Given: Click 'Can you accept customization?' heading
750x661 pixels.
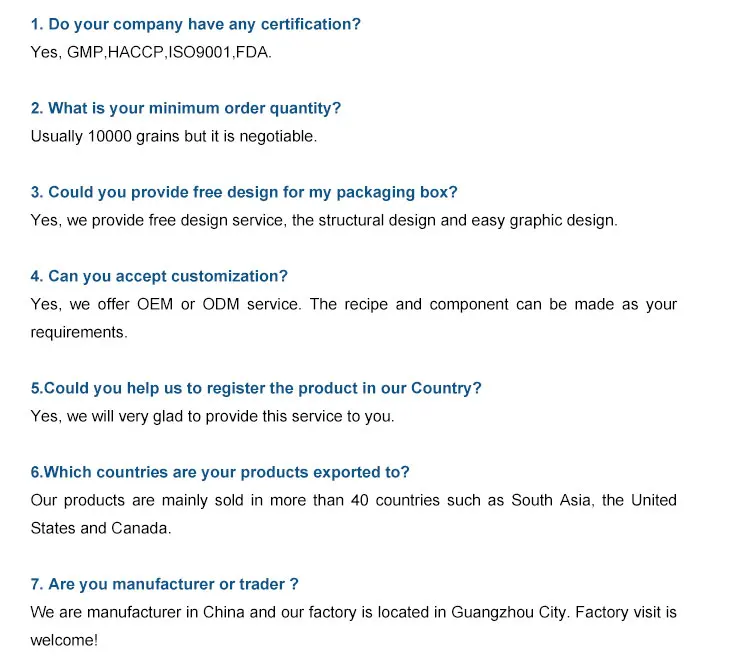Looking at the screenshot, I should pyautogui.click(x=159, y=276).
